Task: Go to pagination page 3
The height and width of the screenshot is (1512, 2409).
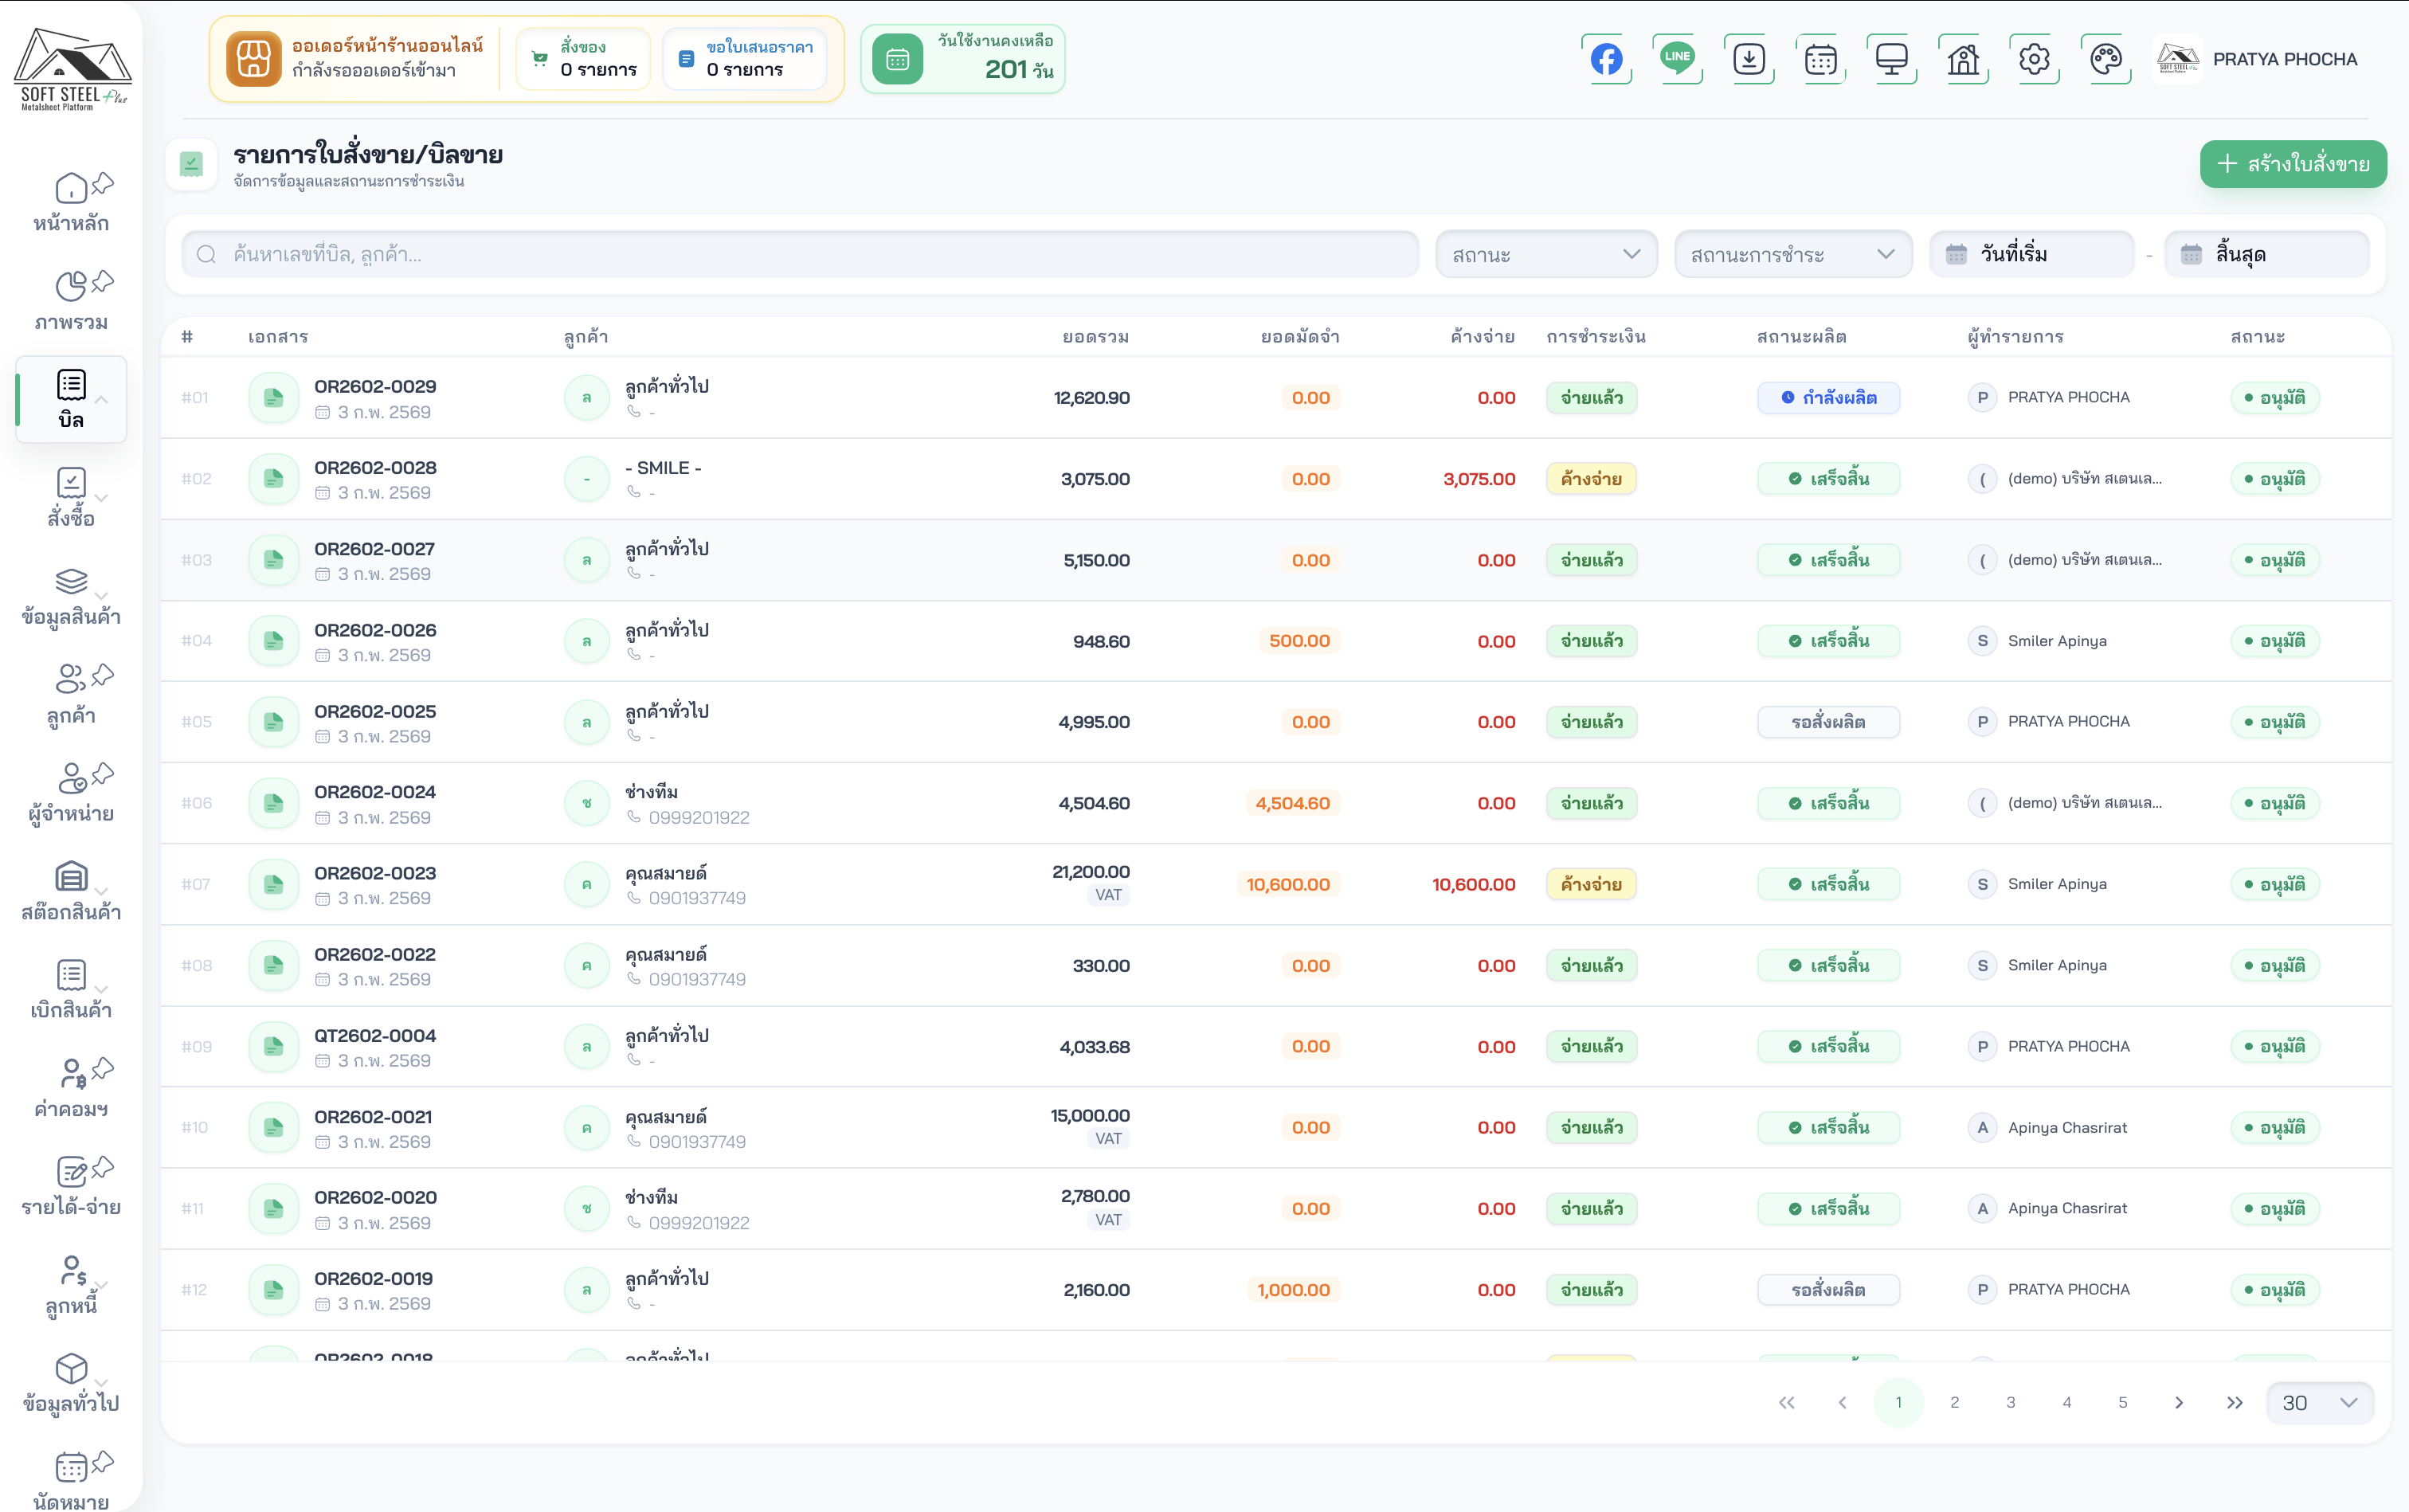Action: pyautogui.click(x=2010, y=1402)
